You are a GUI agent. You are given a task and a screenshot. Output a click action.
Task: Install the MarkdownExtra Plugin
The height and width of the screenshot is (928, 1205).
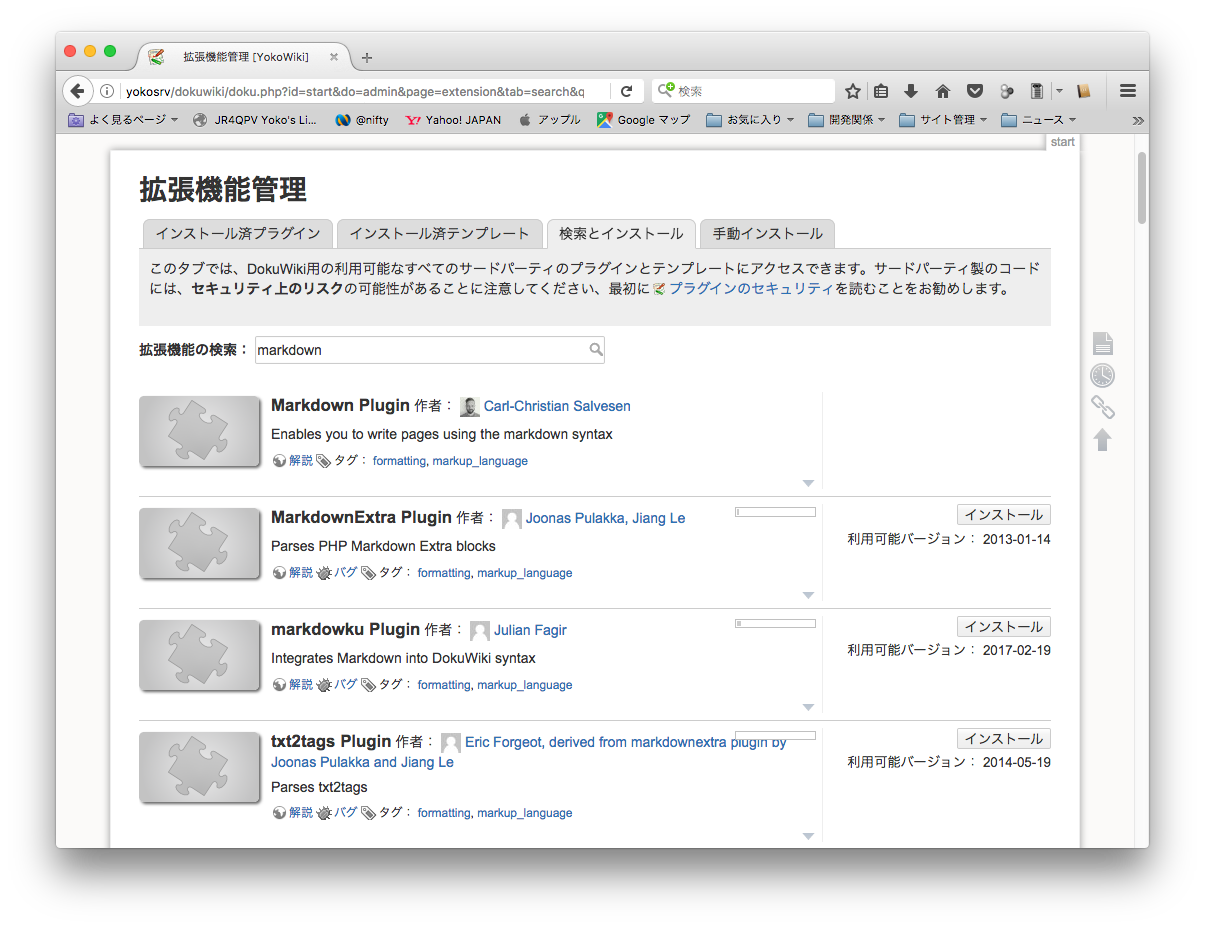coord(1004,515)
